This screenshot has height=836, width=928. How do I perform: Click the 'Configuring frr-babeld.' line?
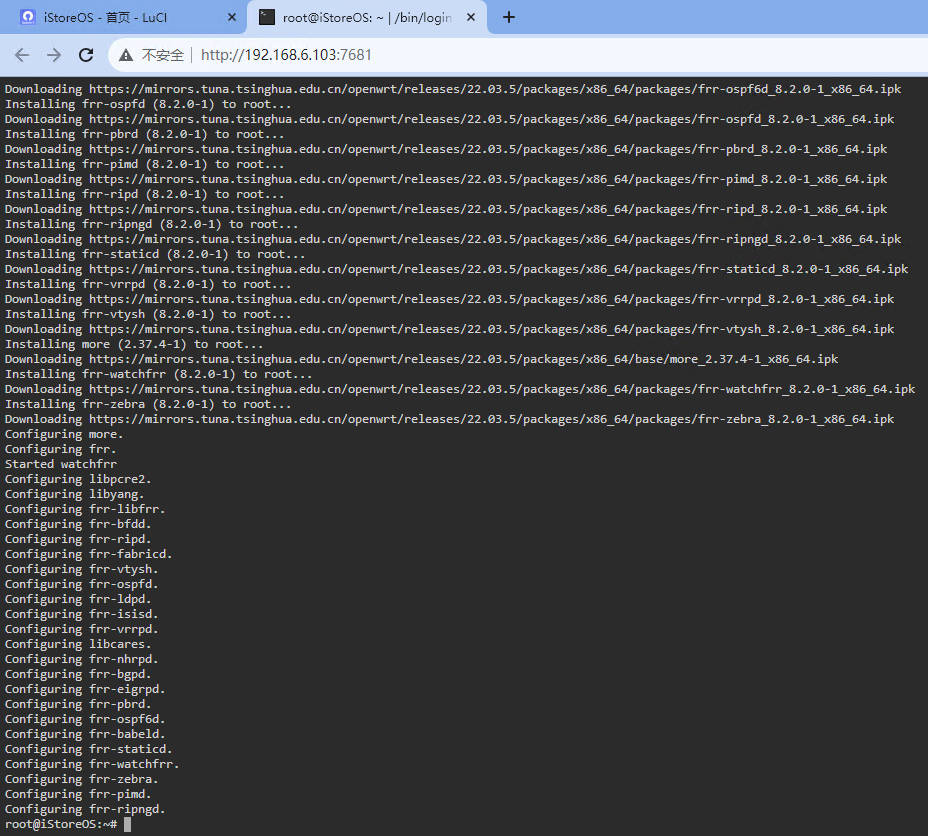point(85,734)
